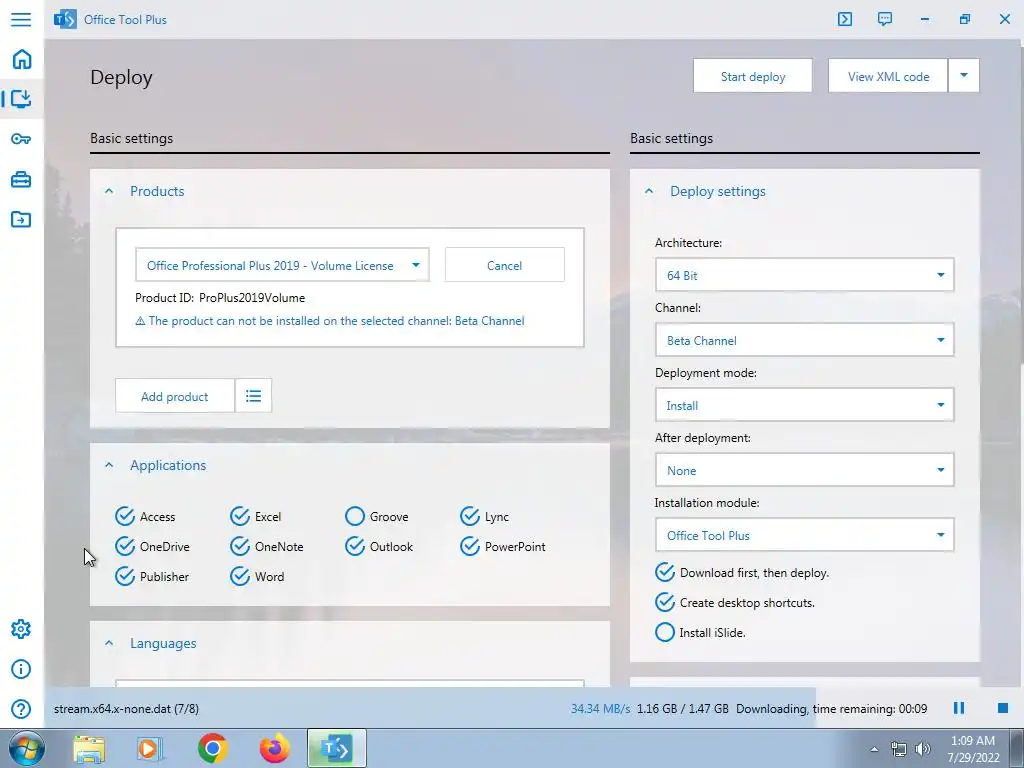Image resolution: width=1024 pixels, height=768 pixels.
Task: Enable Install iSlide option
Action: pos(700,633)
